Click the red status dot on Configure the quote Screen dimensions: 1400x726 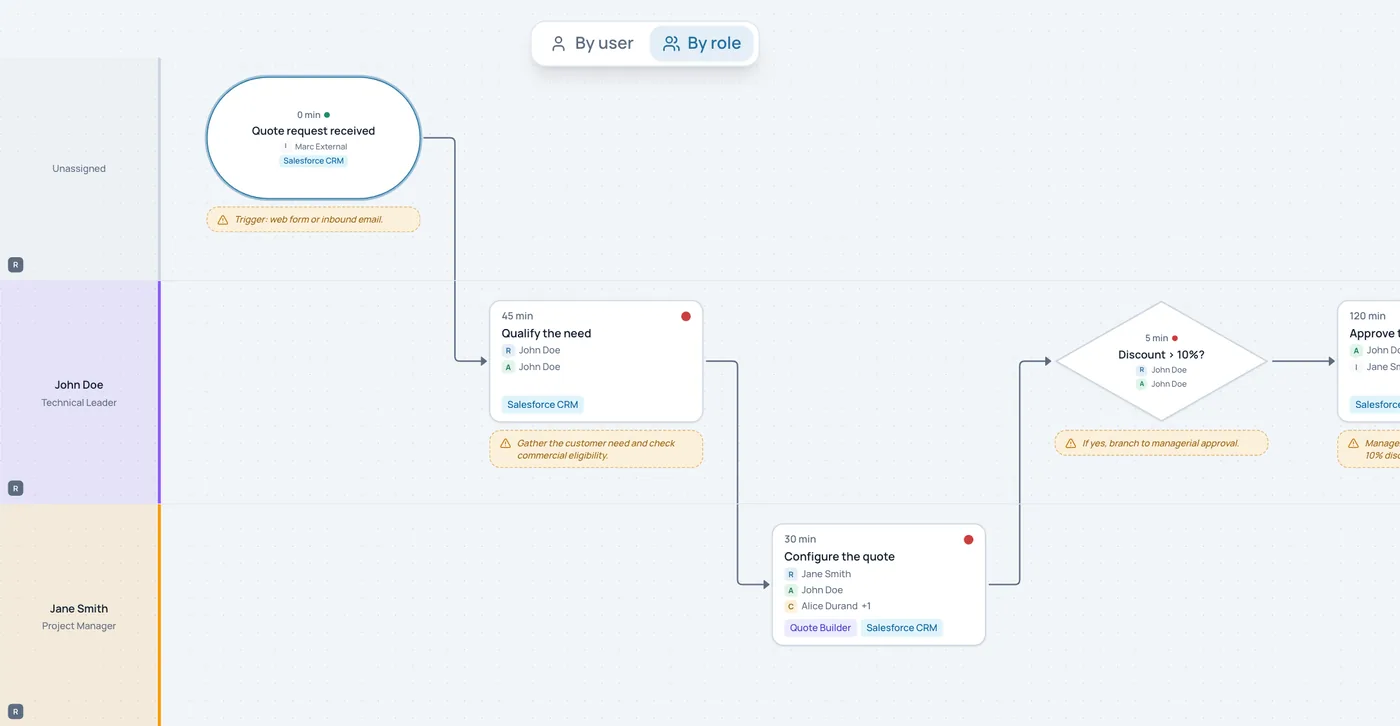click(x=968, y=540)
